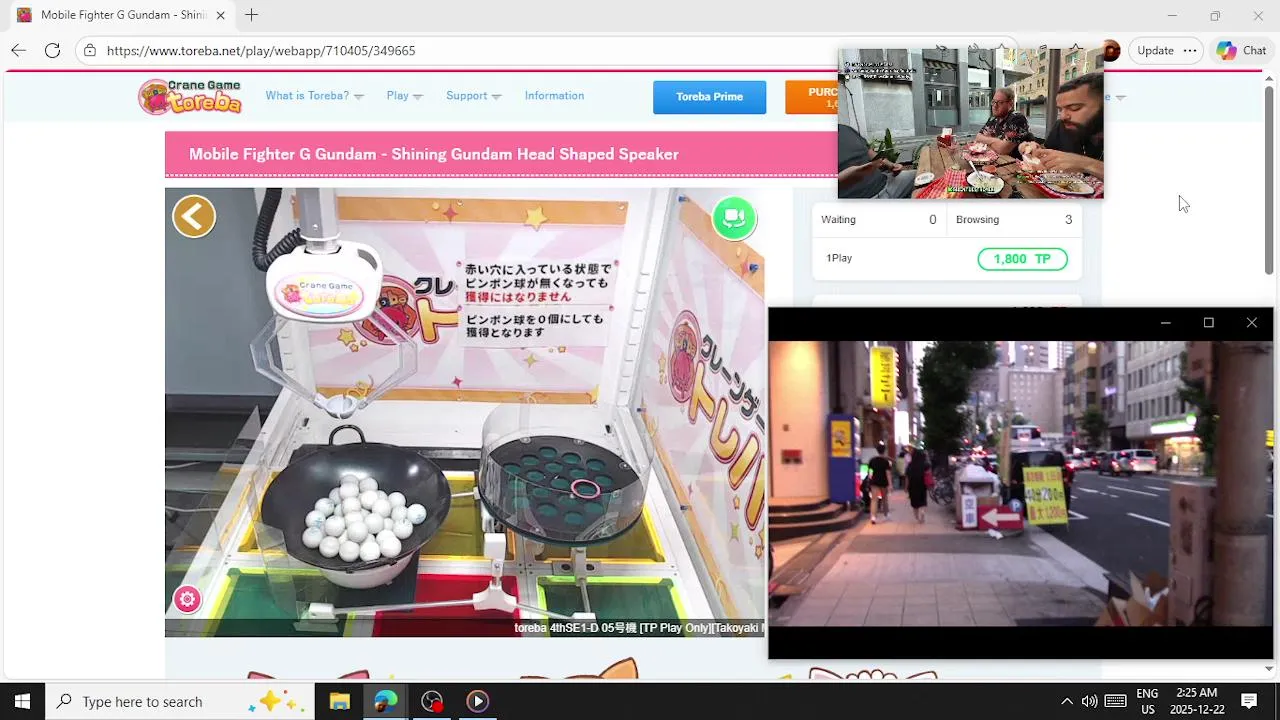The image size is (1280, 720).
Task: Open the touch keyboard icon in tray
Action: coord(1116,701)
